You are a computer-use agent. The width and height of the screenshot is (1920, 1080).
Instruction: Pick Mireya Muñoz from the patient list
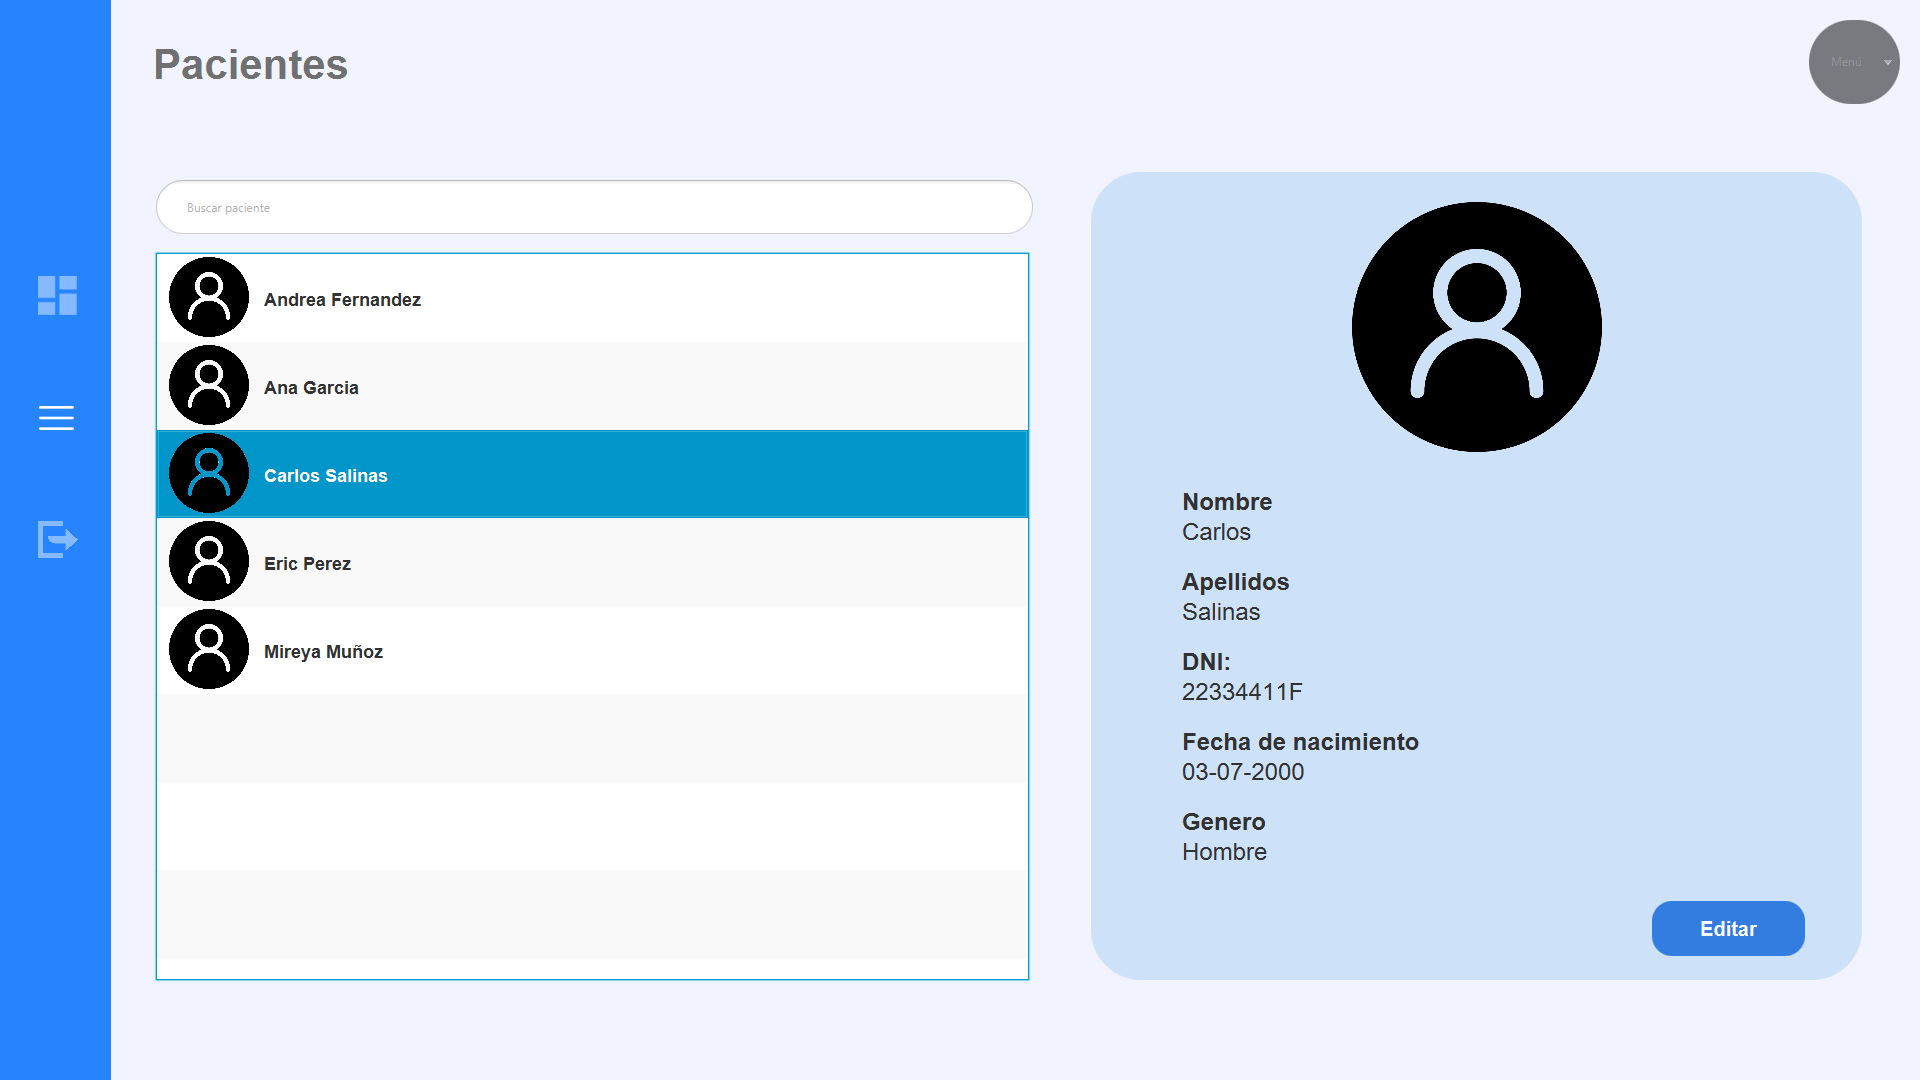pyautogui.click(x=323, y=652)
